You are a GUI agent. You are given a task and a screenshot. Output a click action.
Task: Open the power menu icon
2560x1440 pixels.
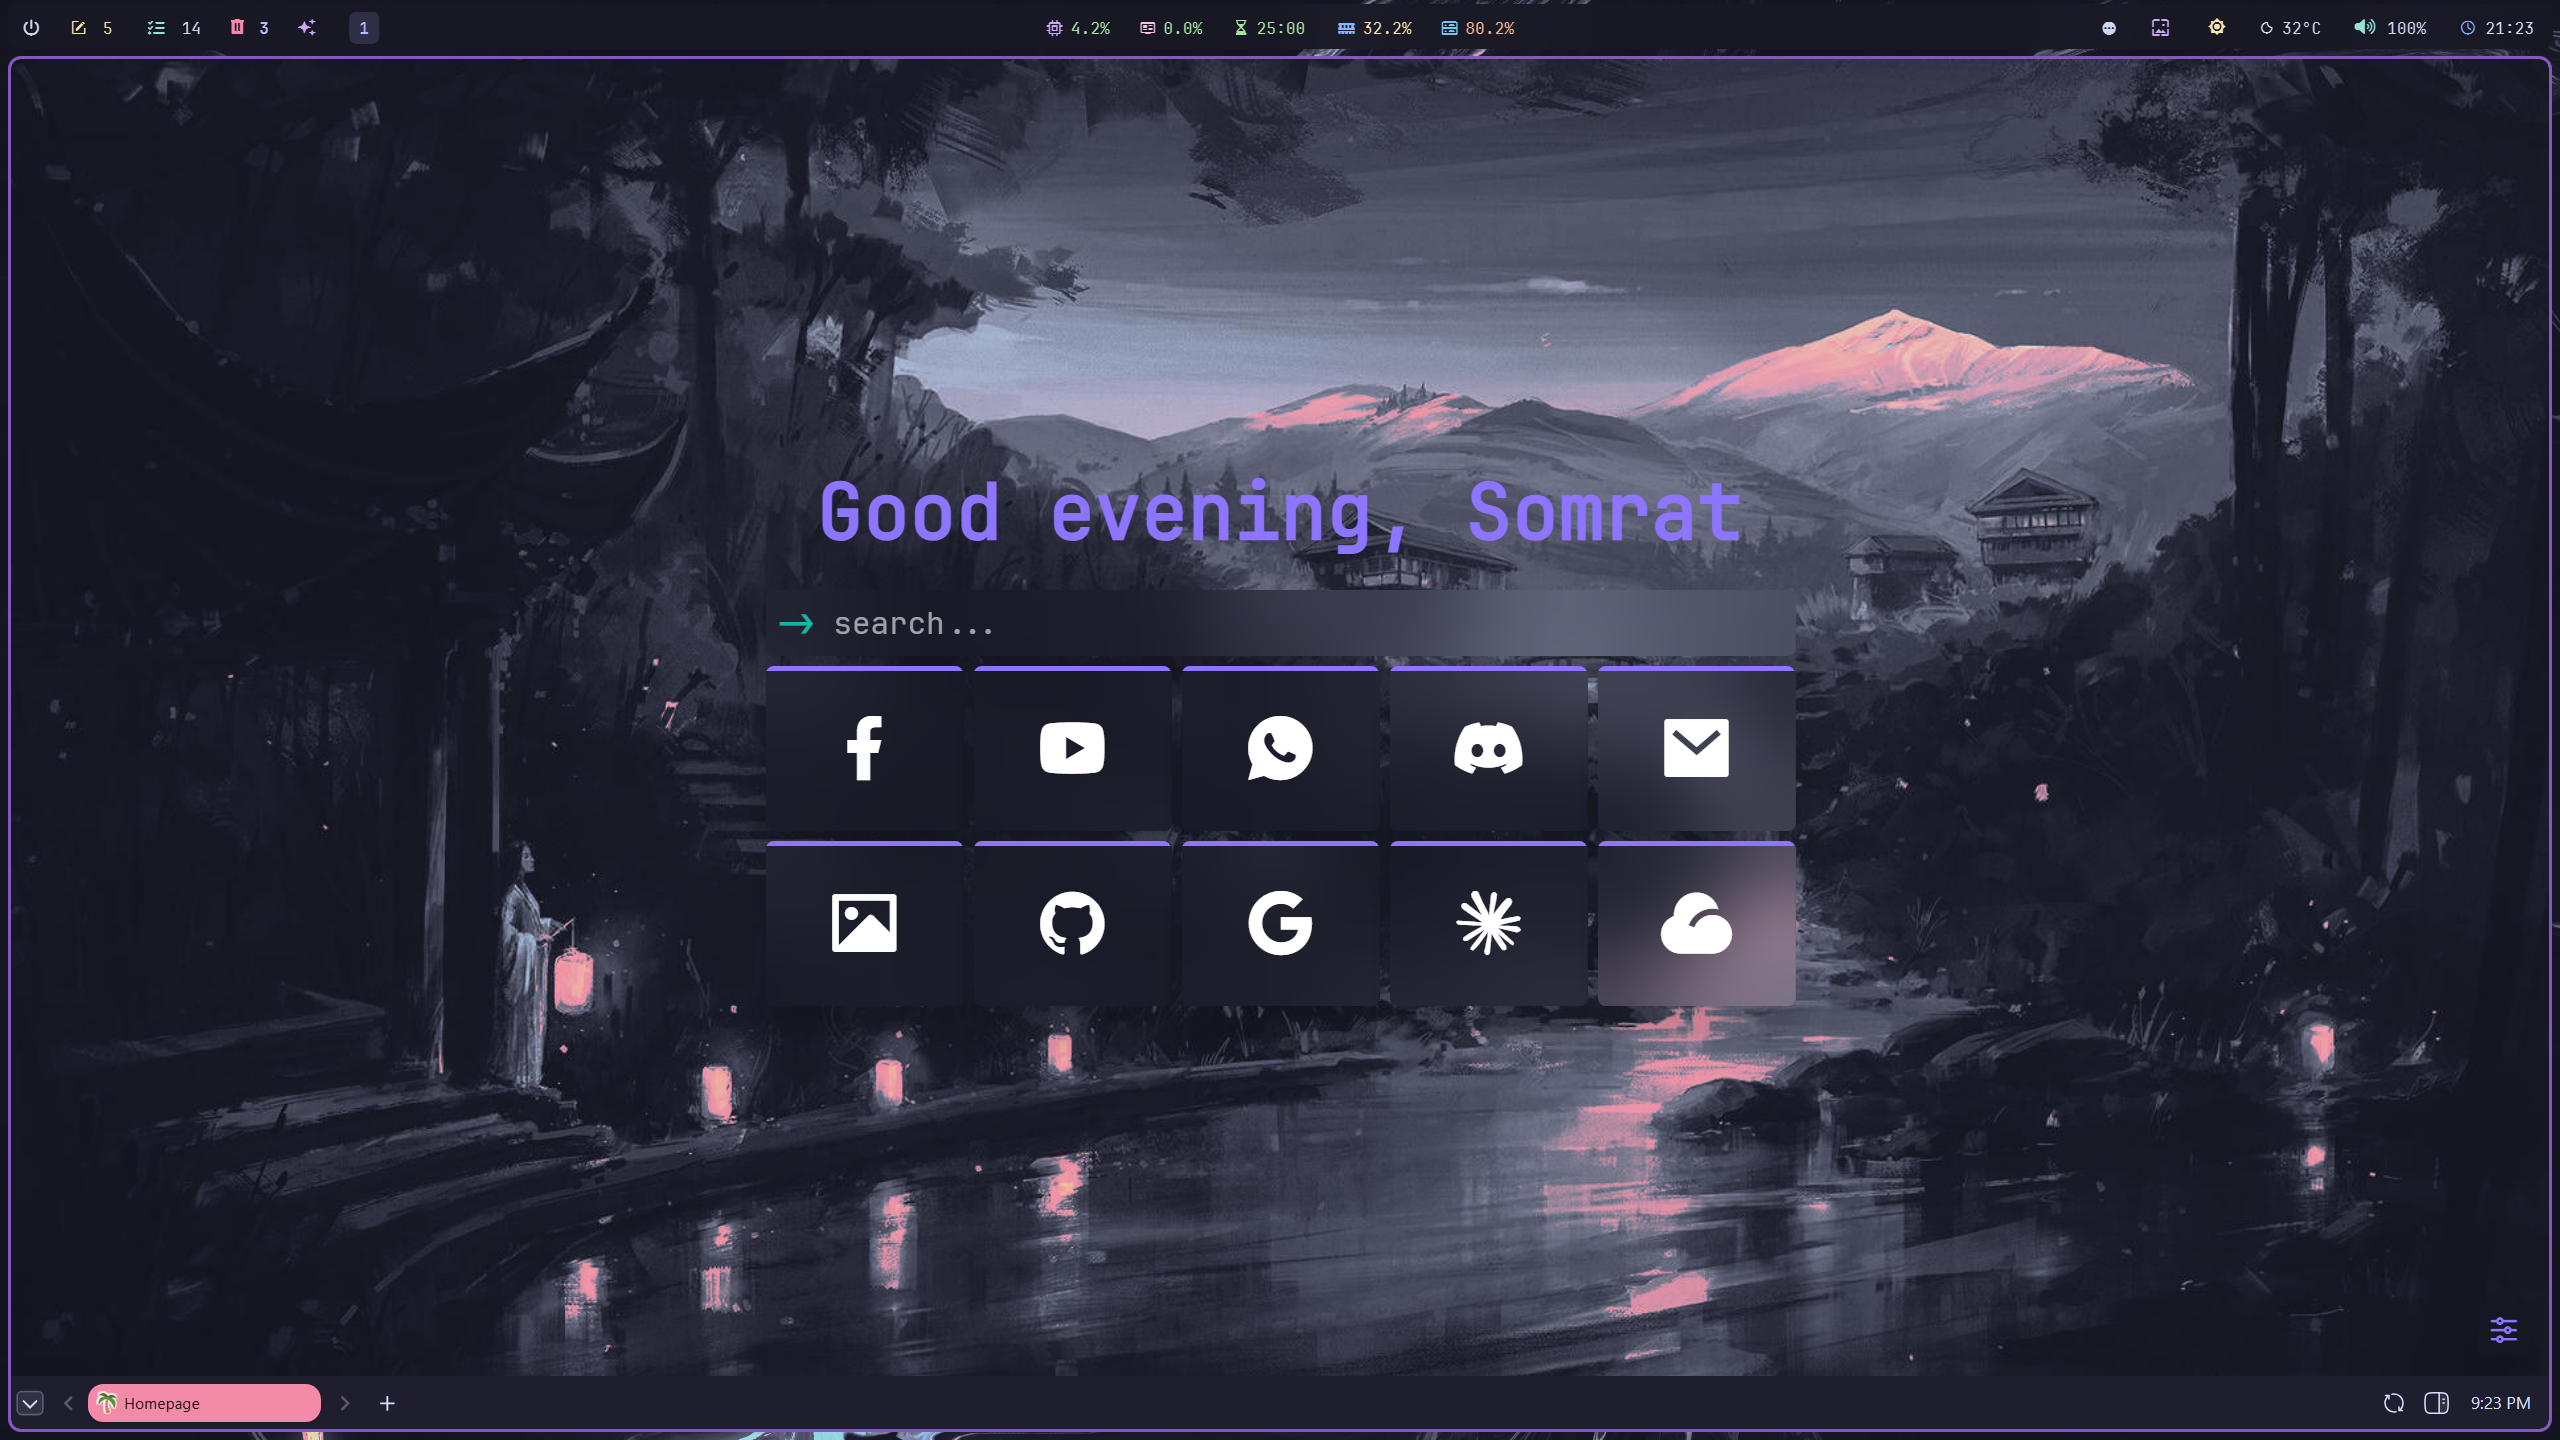tap(31, 28)
